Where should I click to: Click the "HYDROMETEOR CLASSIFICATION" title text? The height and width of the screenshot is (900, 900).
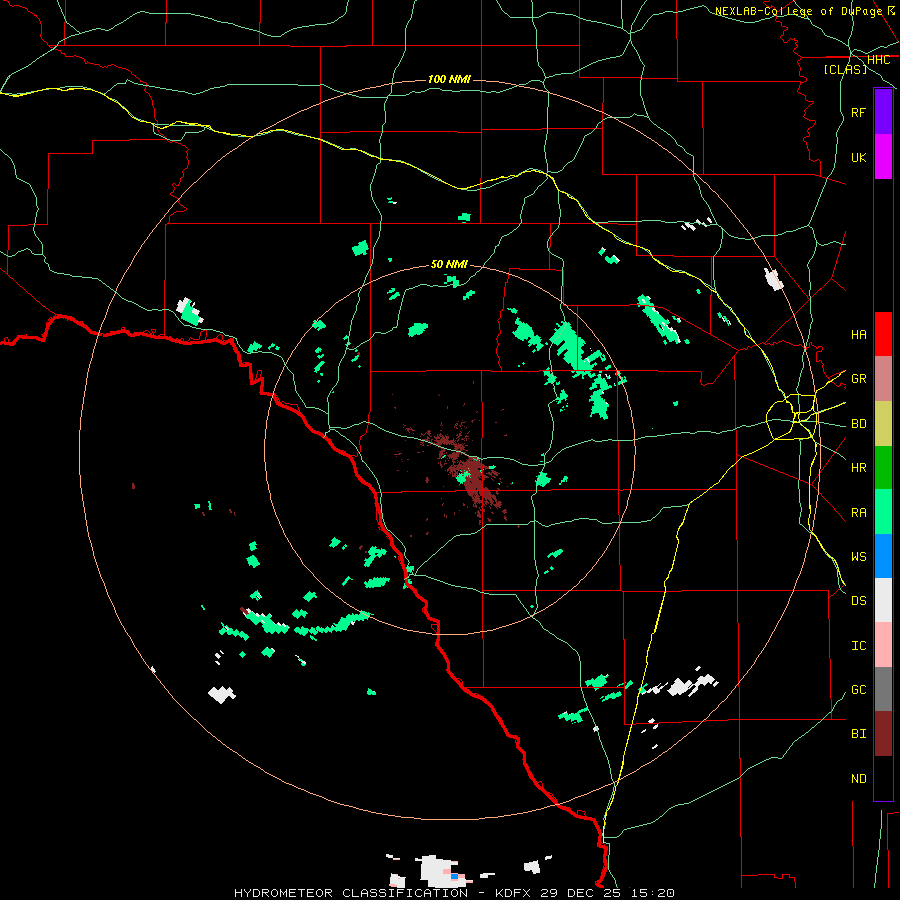tap(351, 893)
